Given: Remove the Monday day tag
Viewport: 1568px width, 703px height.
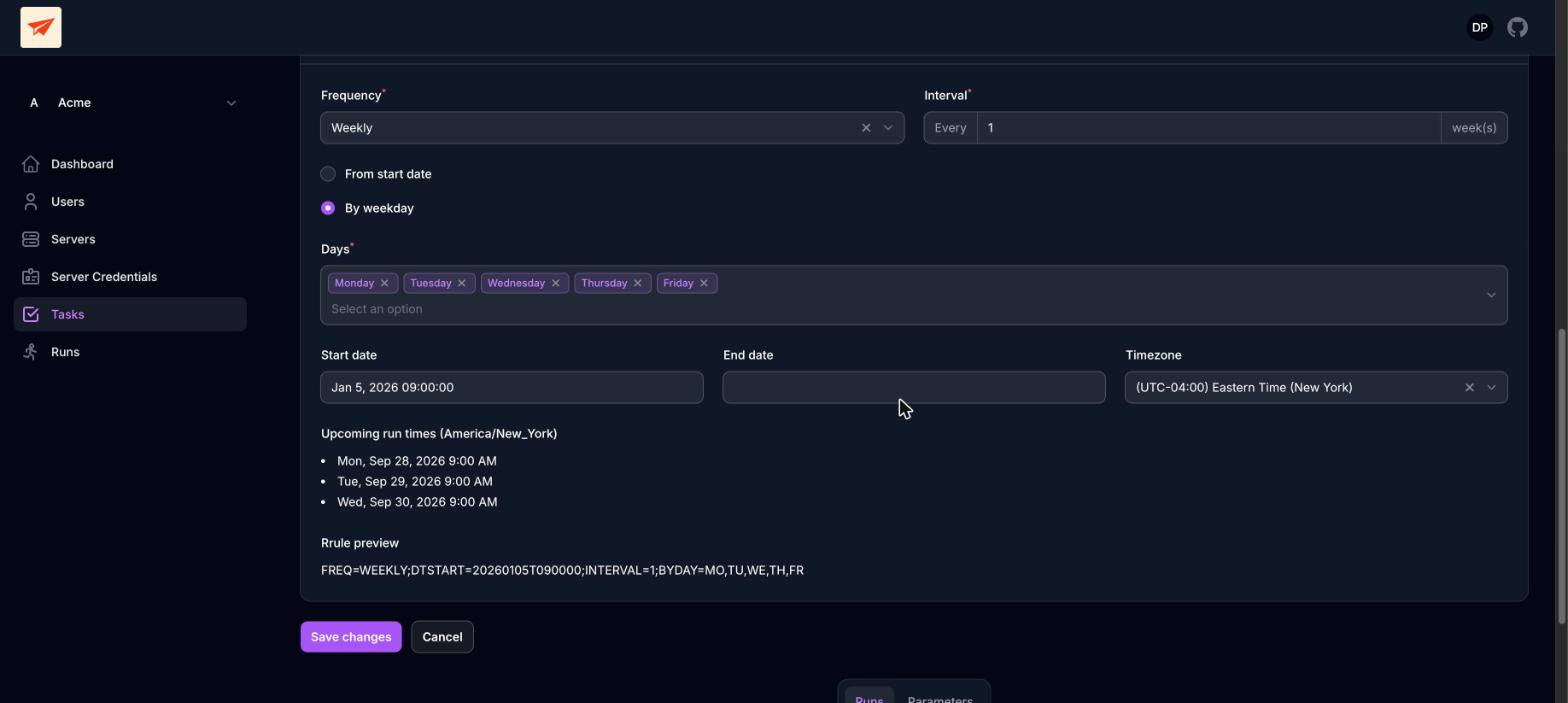Looking at the screenshot, I should (384, 283).
